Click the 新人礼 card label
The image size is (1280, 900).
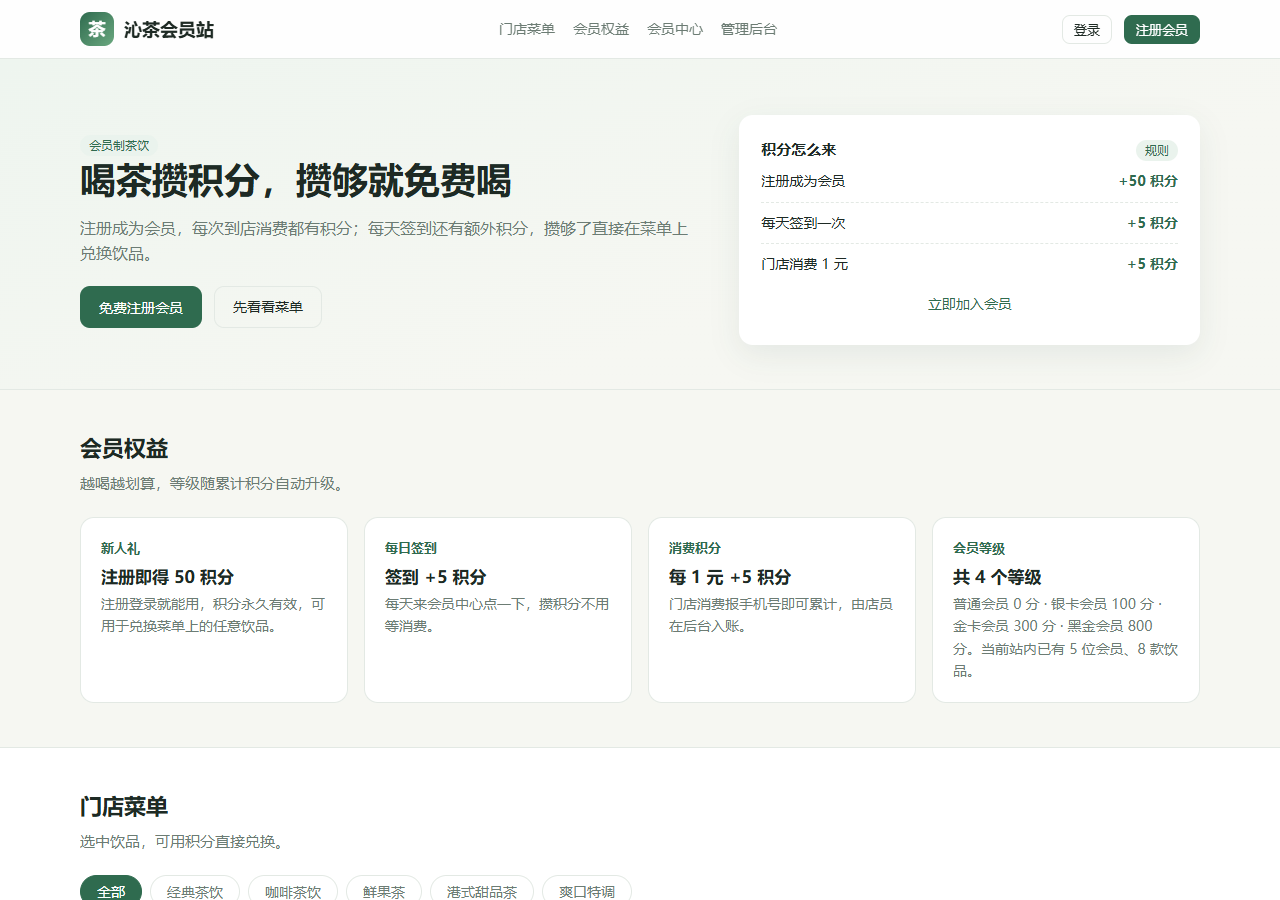click(x=120, y=549)
